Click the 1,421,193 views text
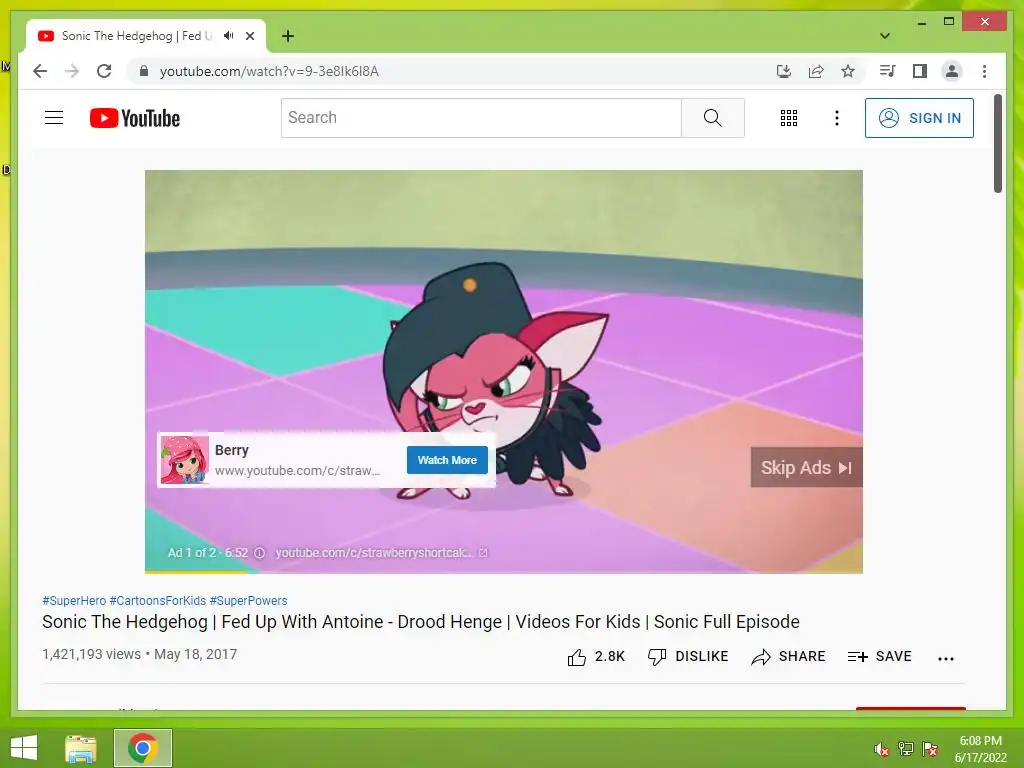This screenshot has width=1024, height=768. point(91,654)
